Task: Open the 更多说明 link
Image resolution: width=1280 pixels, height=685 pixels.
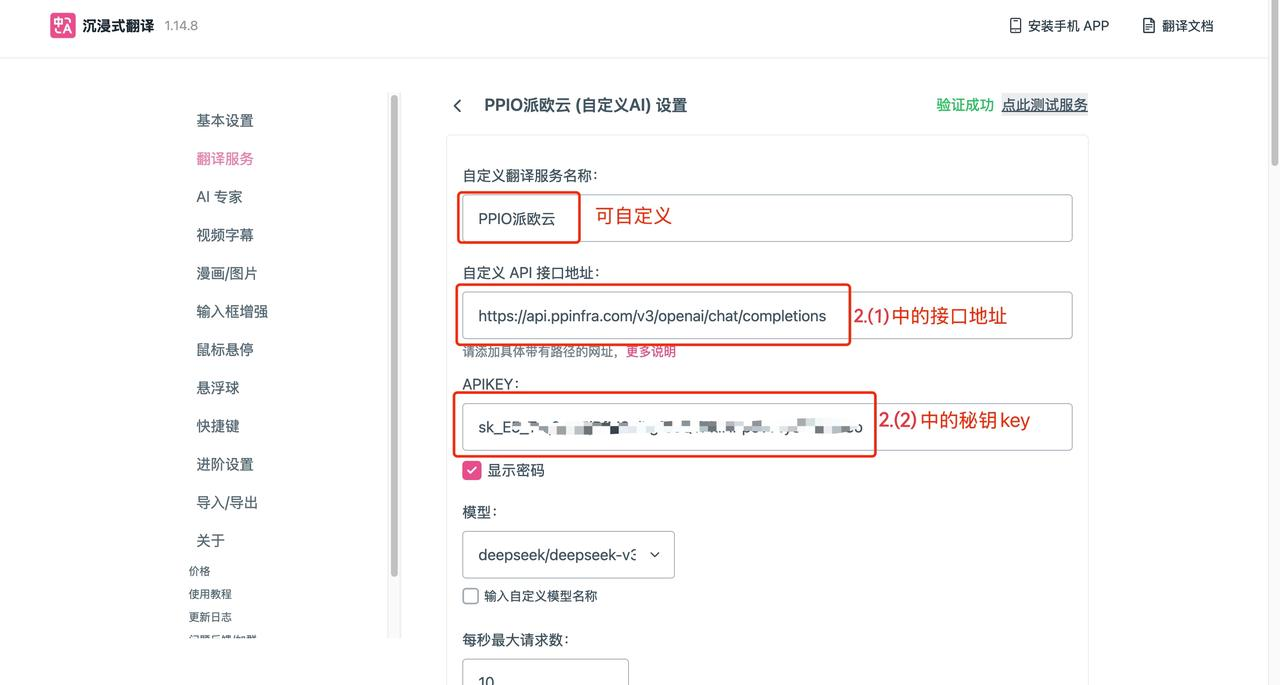Action: click(651, 352)
